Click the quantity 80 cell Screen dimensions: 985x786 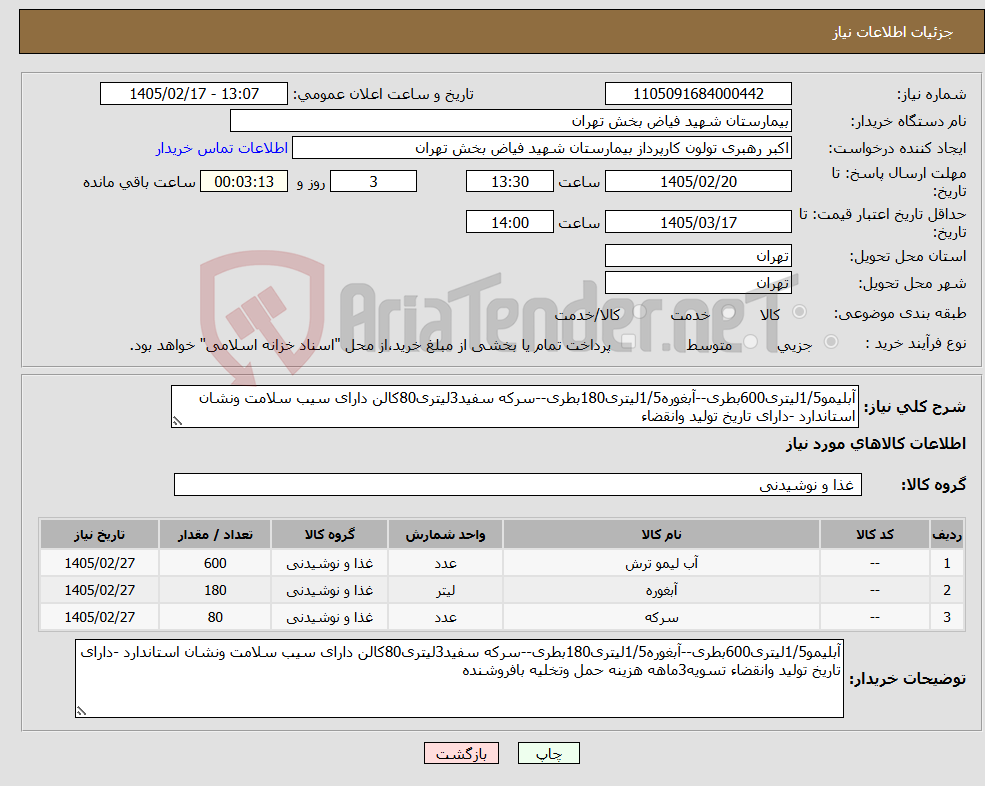[x=215, y=618]
